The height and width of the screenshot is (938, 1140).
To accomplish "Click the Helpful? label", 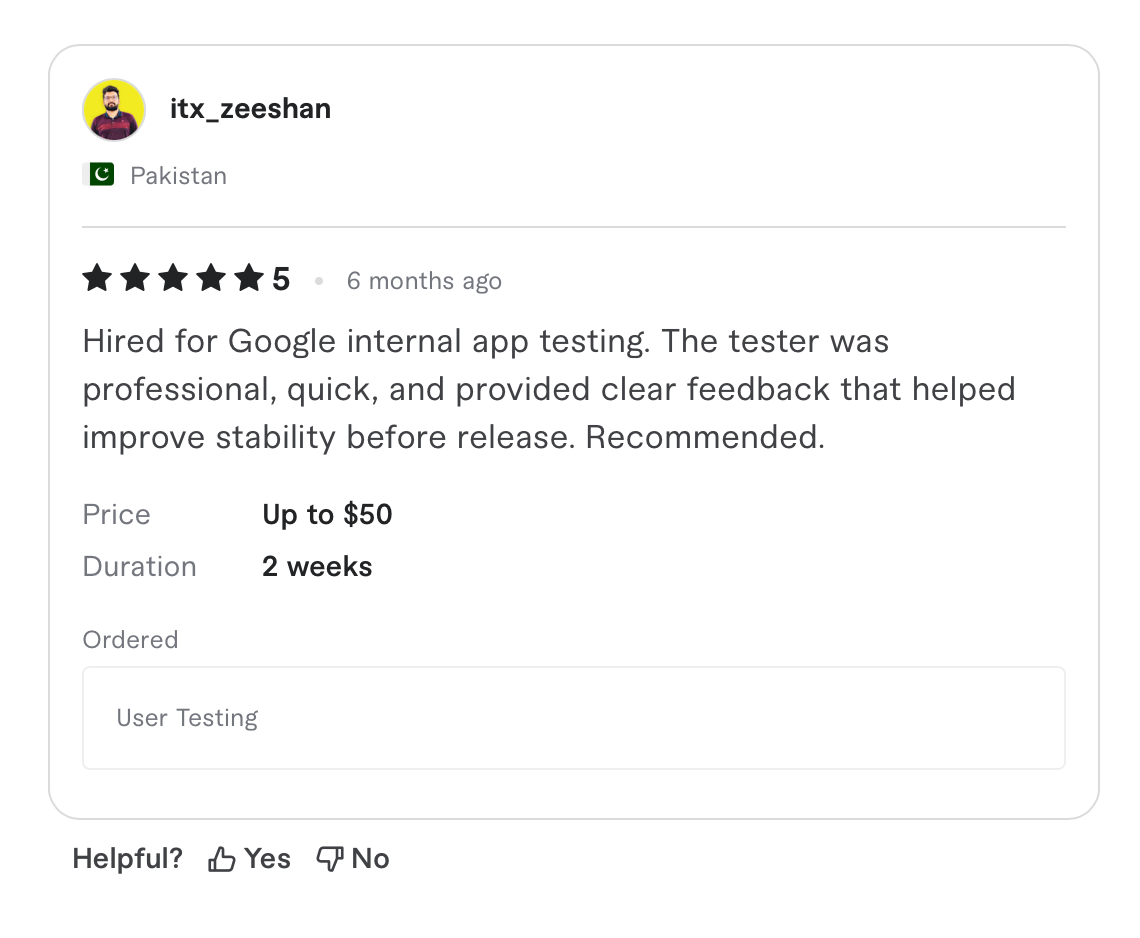I will [127, 858].
